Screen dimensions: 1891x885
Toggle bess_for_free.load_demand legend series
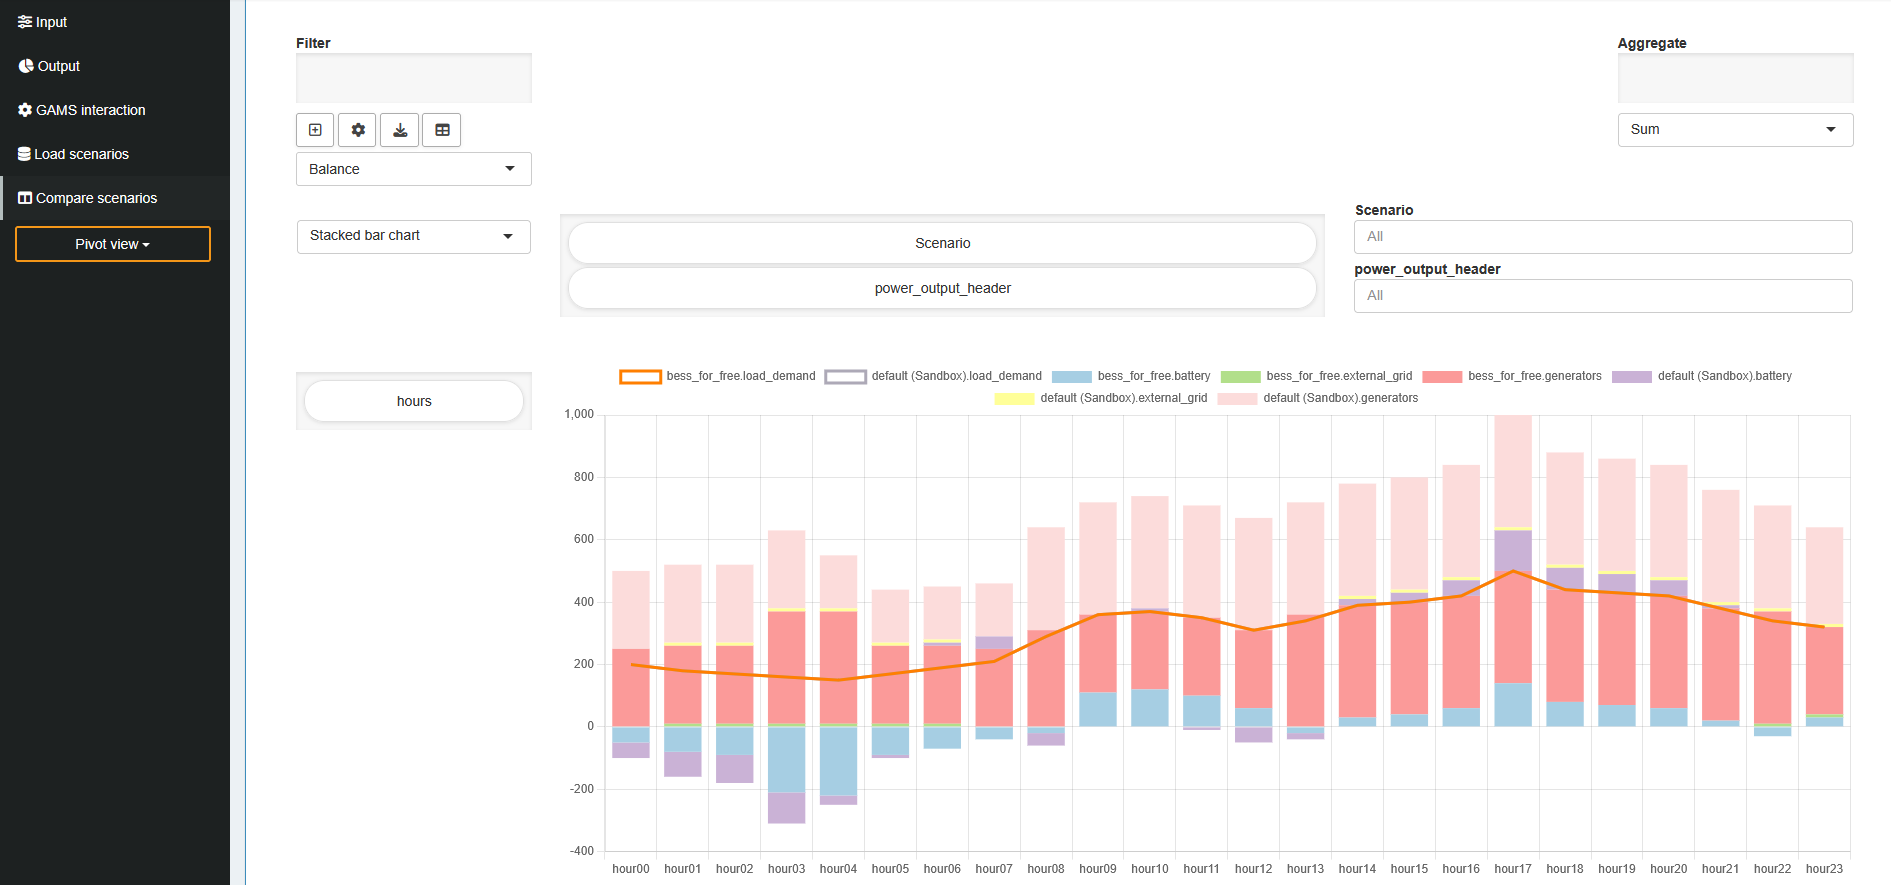pos(640,377)
